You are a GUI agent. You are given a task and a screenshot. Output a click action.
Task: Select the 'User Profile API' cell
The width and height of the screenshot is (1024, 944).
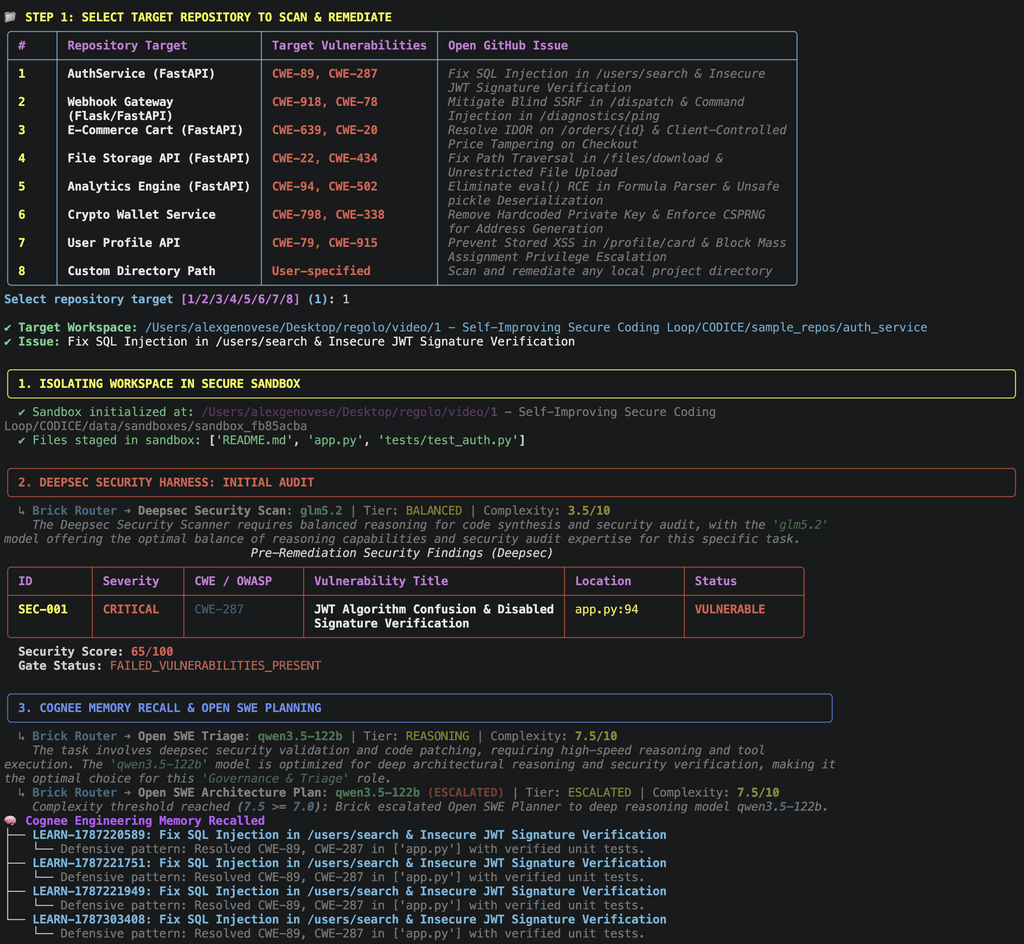tap(123, 242)
